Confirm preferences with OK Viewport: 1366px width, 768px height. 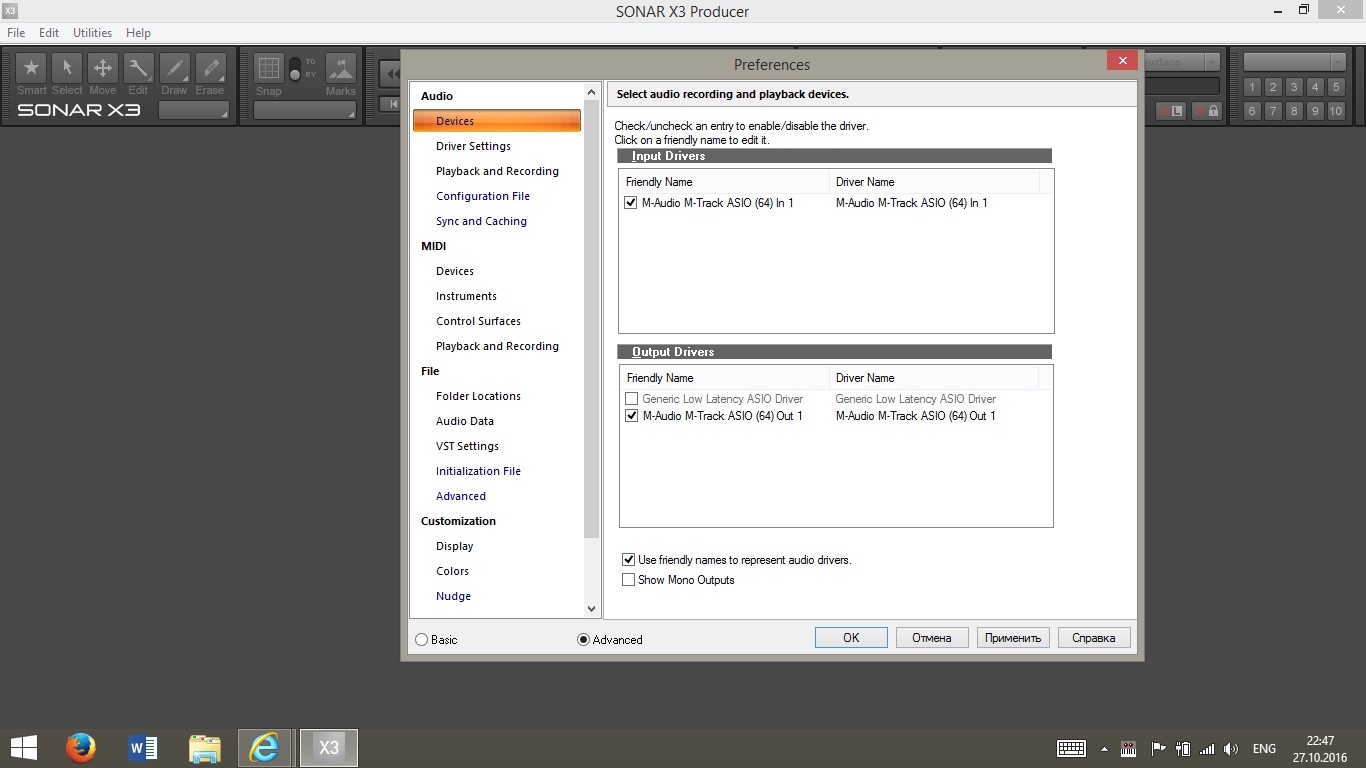851,638
